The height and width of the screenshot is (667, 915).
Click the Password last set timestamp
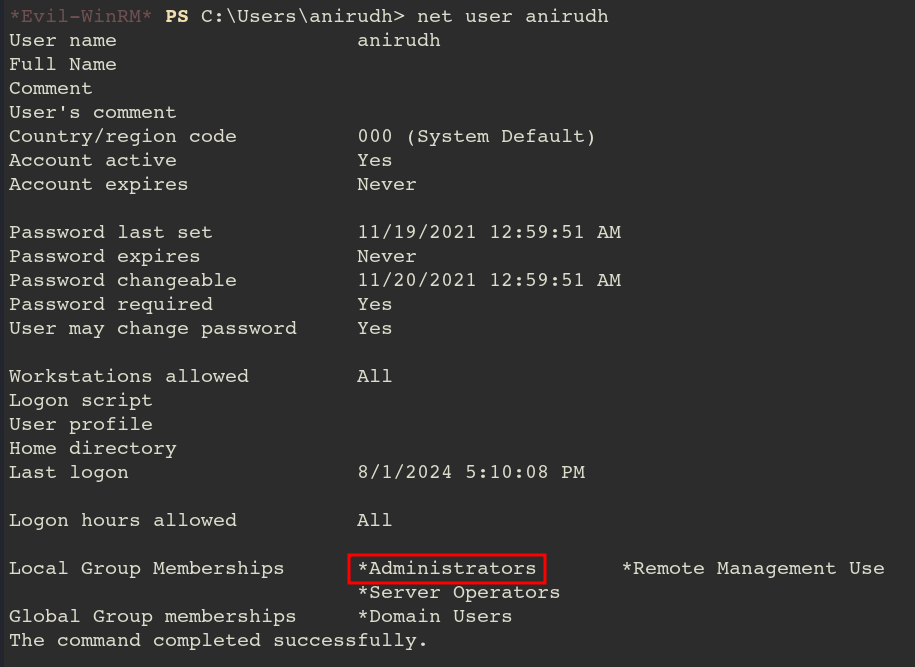coord(489,232)
